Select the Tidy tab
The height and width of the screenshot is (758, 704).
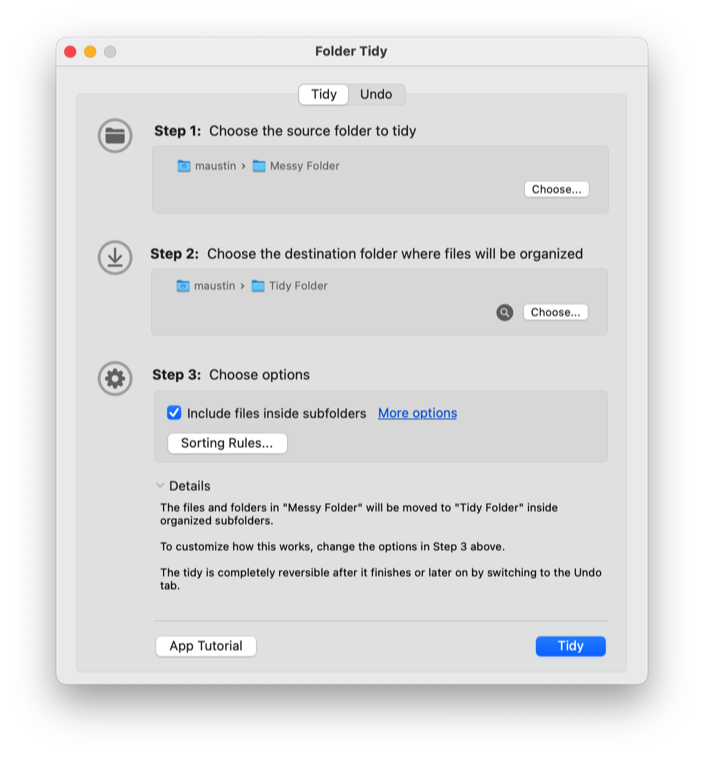pyautogui.click(x=323, y=94)
